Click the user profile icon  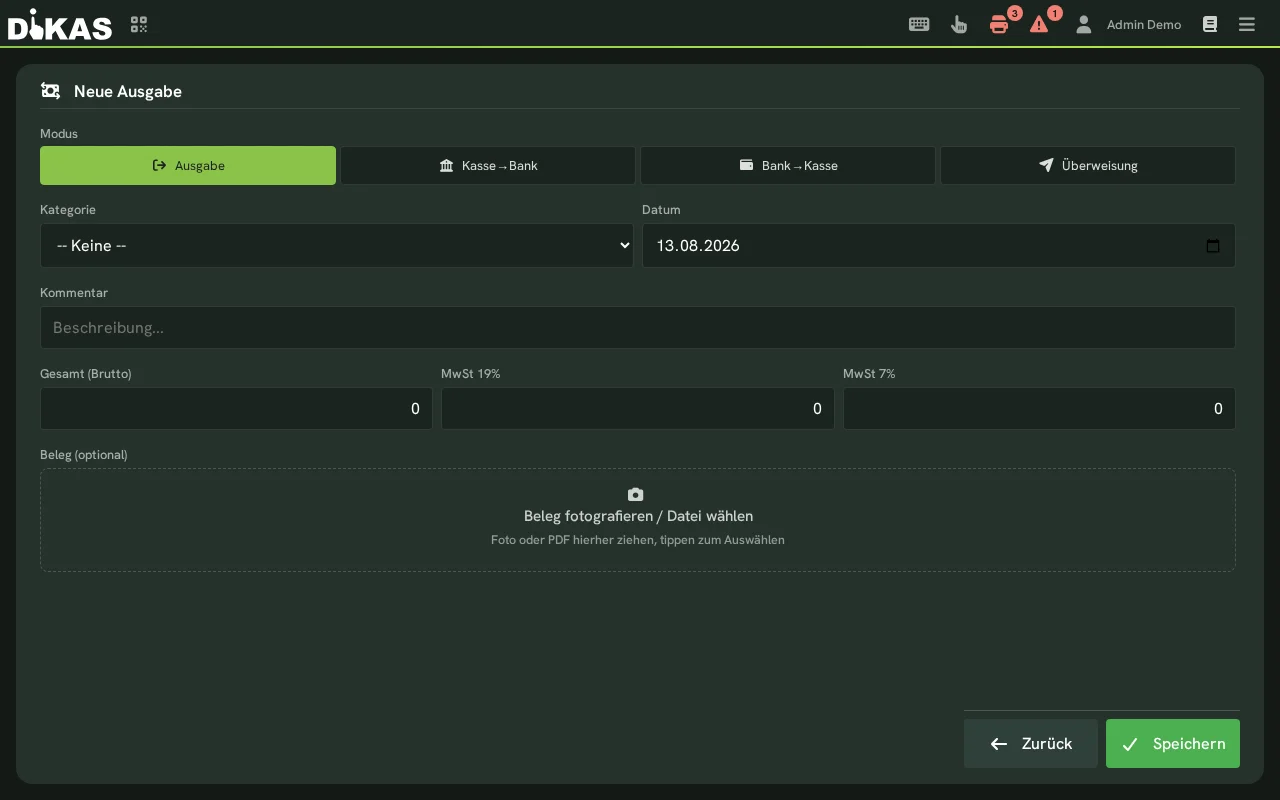[1083, 24]
